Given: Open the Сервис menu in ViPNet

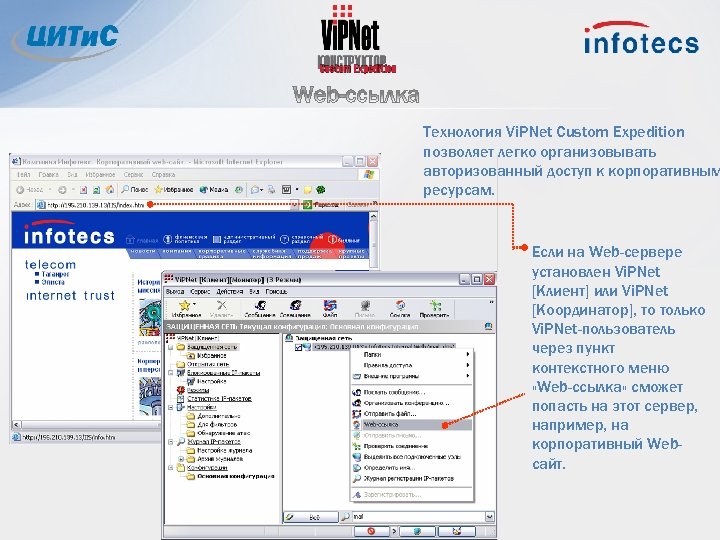Looking at the screenshot, I should pos(200,292).
